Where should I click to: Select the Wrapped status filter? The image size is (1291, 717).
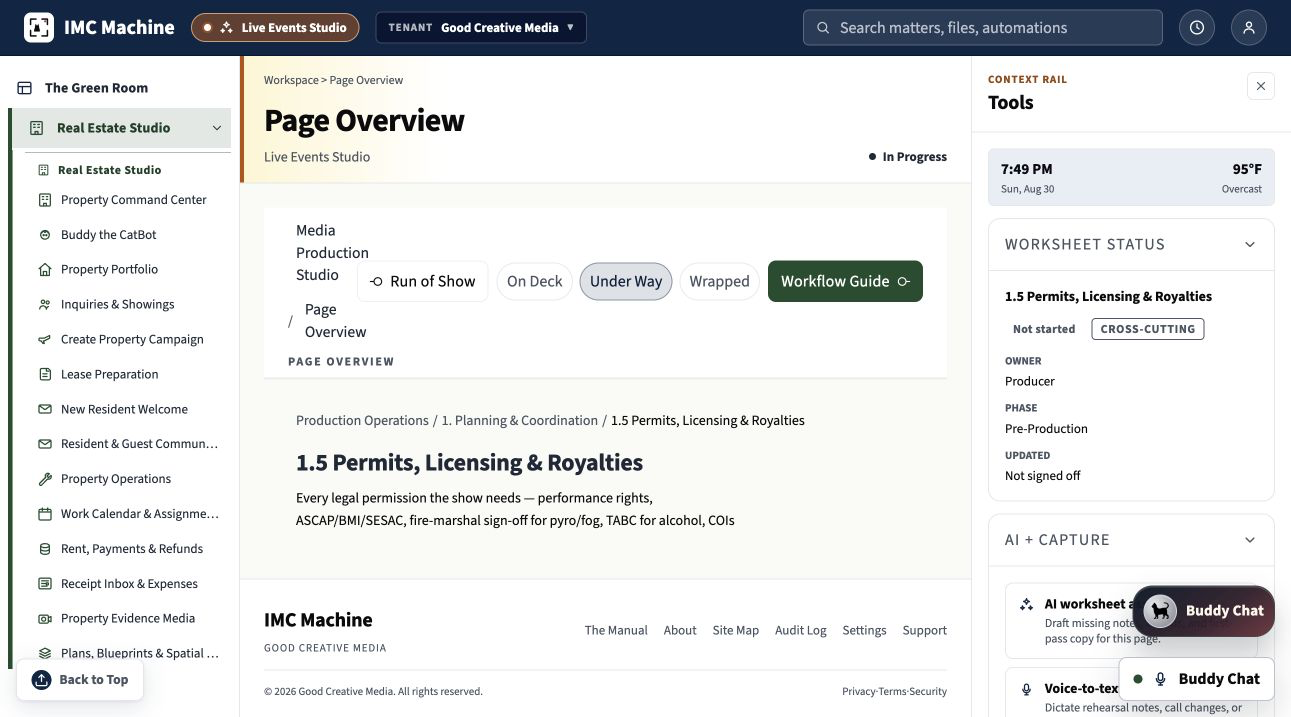[719, 281]
